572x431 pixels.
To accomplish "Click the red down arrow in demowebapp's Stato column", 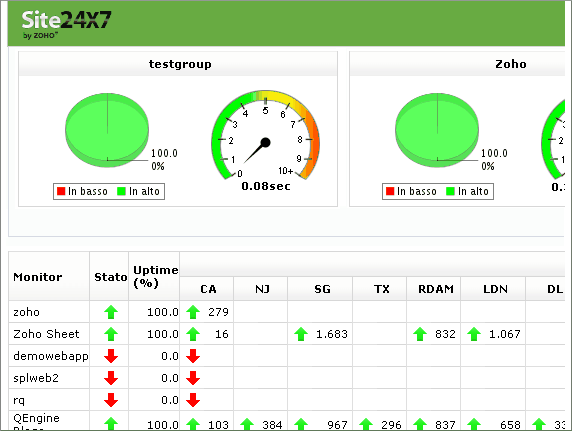I will click(111, 356).
